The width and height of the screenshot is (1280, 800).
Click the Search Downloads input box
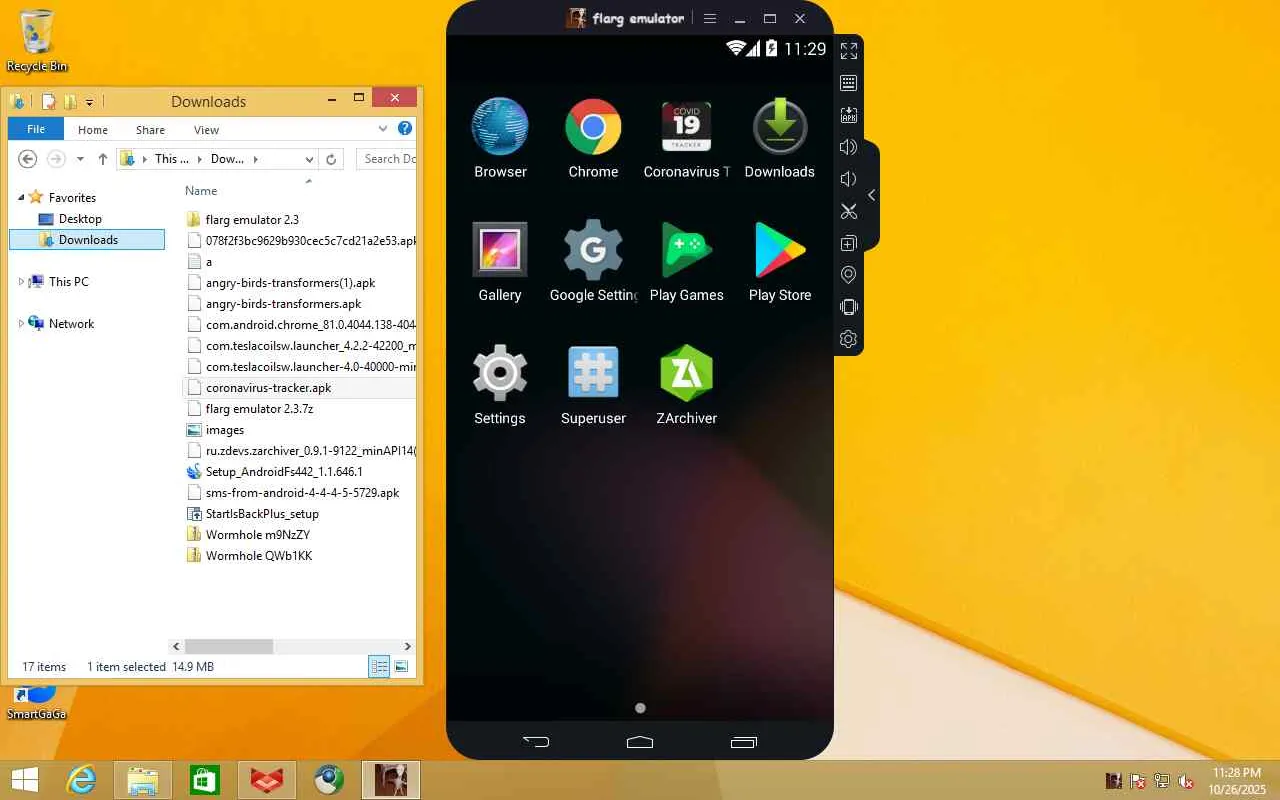(385, 159)
